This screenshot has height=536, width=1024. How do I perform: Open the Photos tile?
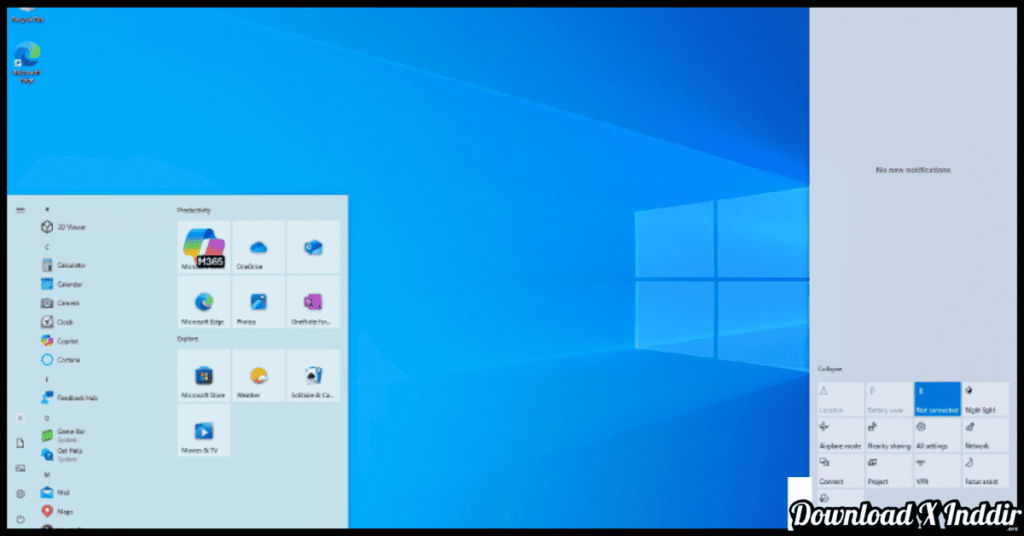pyautogui.click(x=259, y=302)
